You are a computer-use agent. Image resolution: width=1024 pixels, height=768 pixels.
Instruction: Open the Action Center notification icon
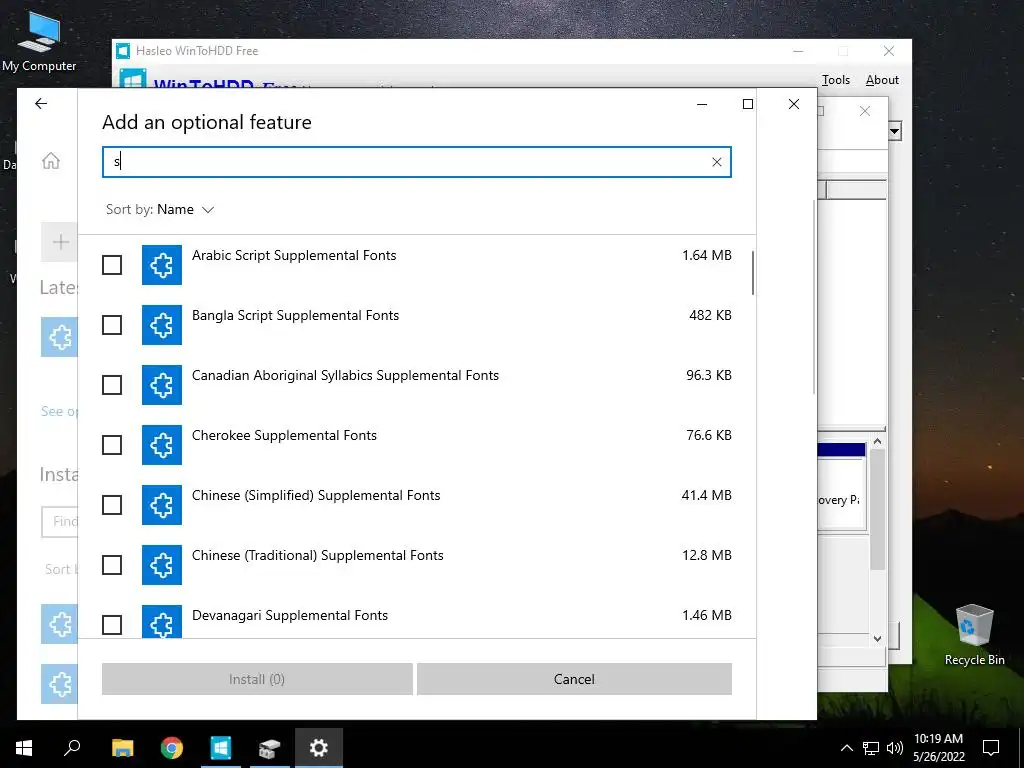click(x=991, y=748)
